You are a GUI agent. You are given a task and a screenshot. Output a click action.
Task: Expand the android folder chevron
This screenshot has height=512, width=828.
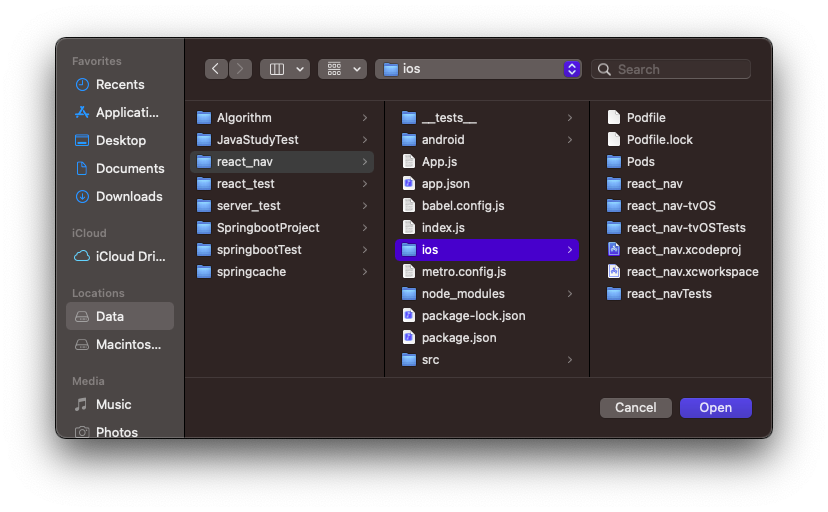tap(570, 140)
